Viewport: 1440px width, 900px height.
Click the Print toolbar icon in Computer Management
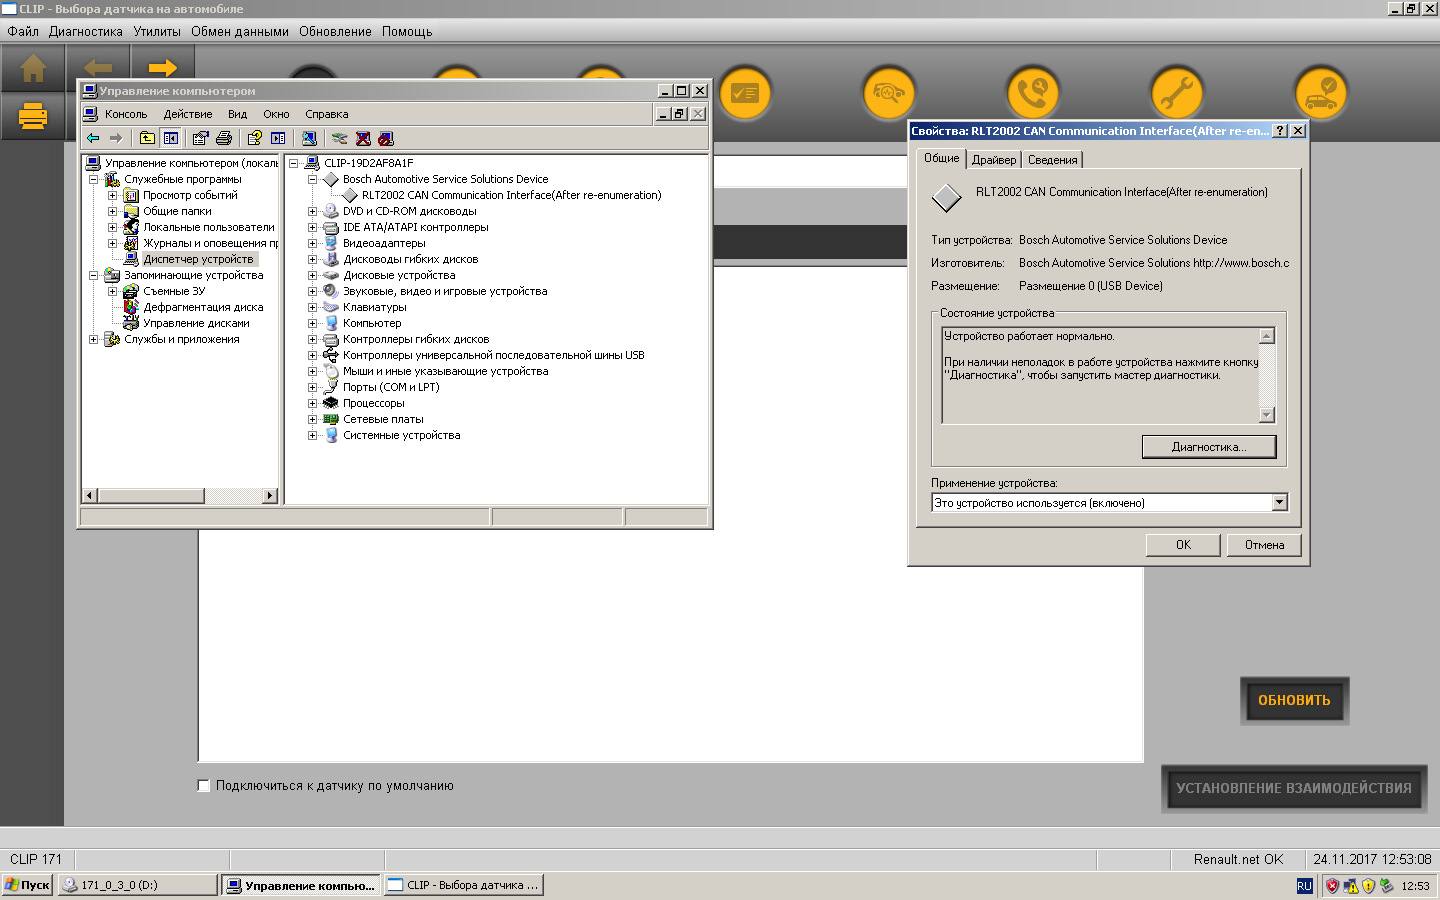click(224, 138)
